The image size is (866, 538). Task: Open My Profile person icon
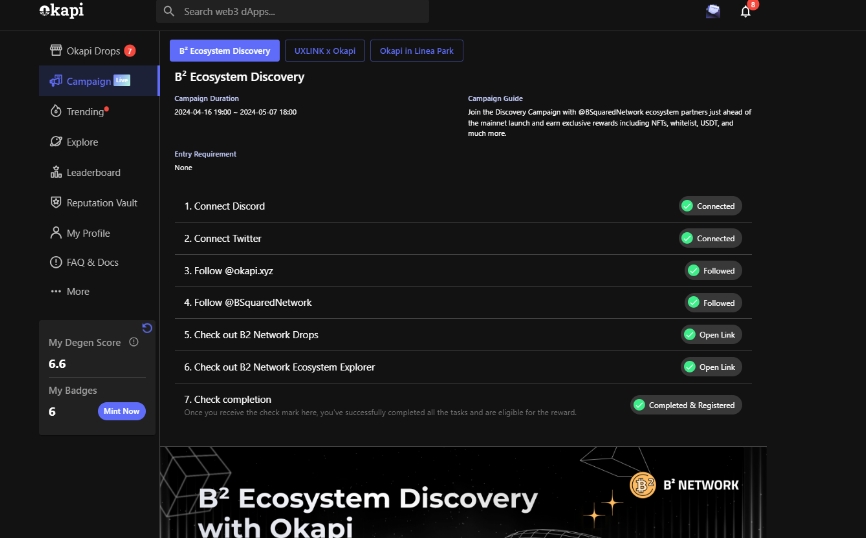56,233
